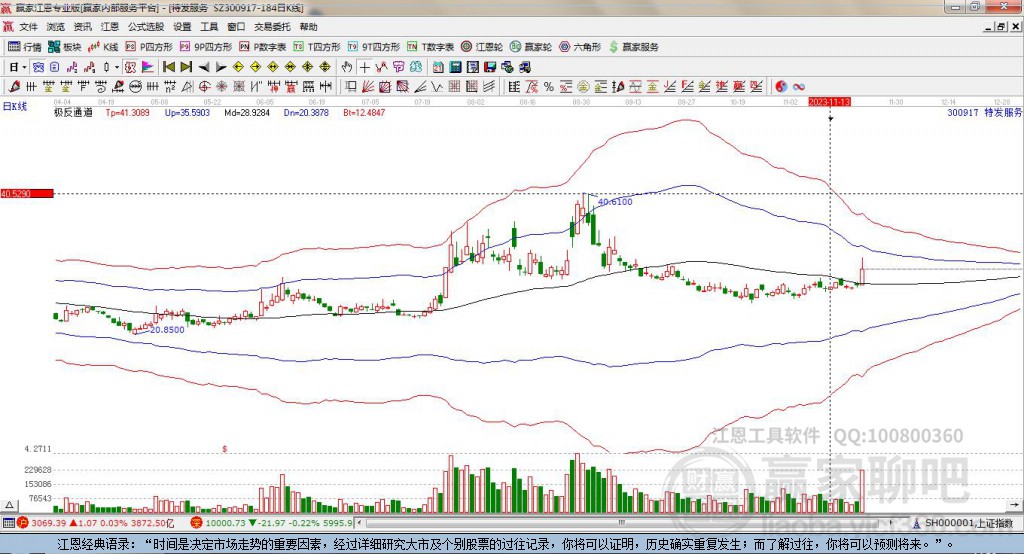Click the blue infinity loop icon

point(799,86)
